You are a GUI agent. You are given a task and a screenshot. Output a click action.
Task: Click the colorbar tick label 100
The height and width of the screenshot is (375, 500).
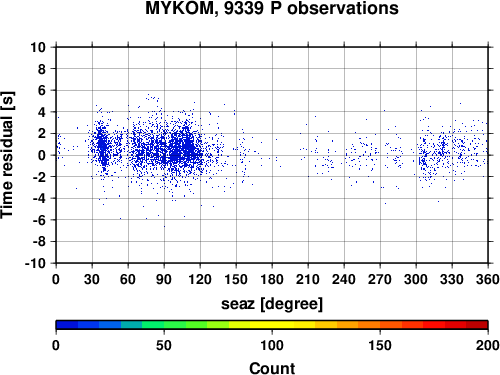point(272,345)
